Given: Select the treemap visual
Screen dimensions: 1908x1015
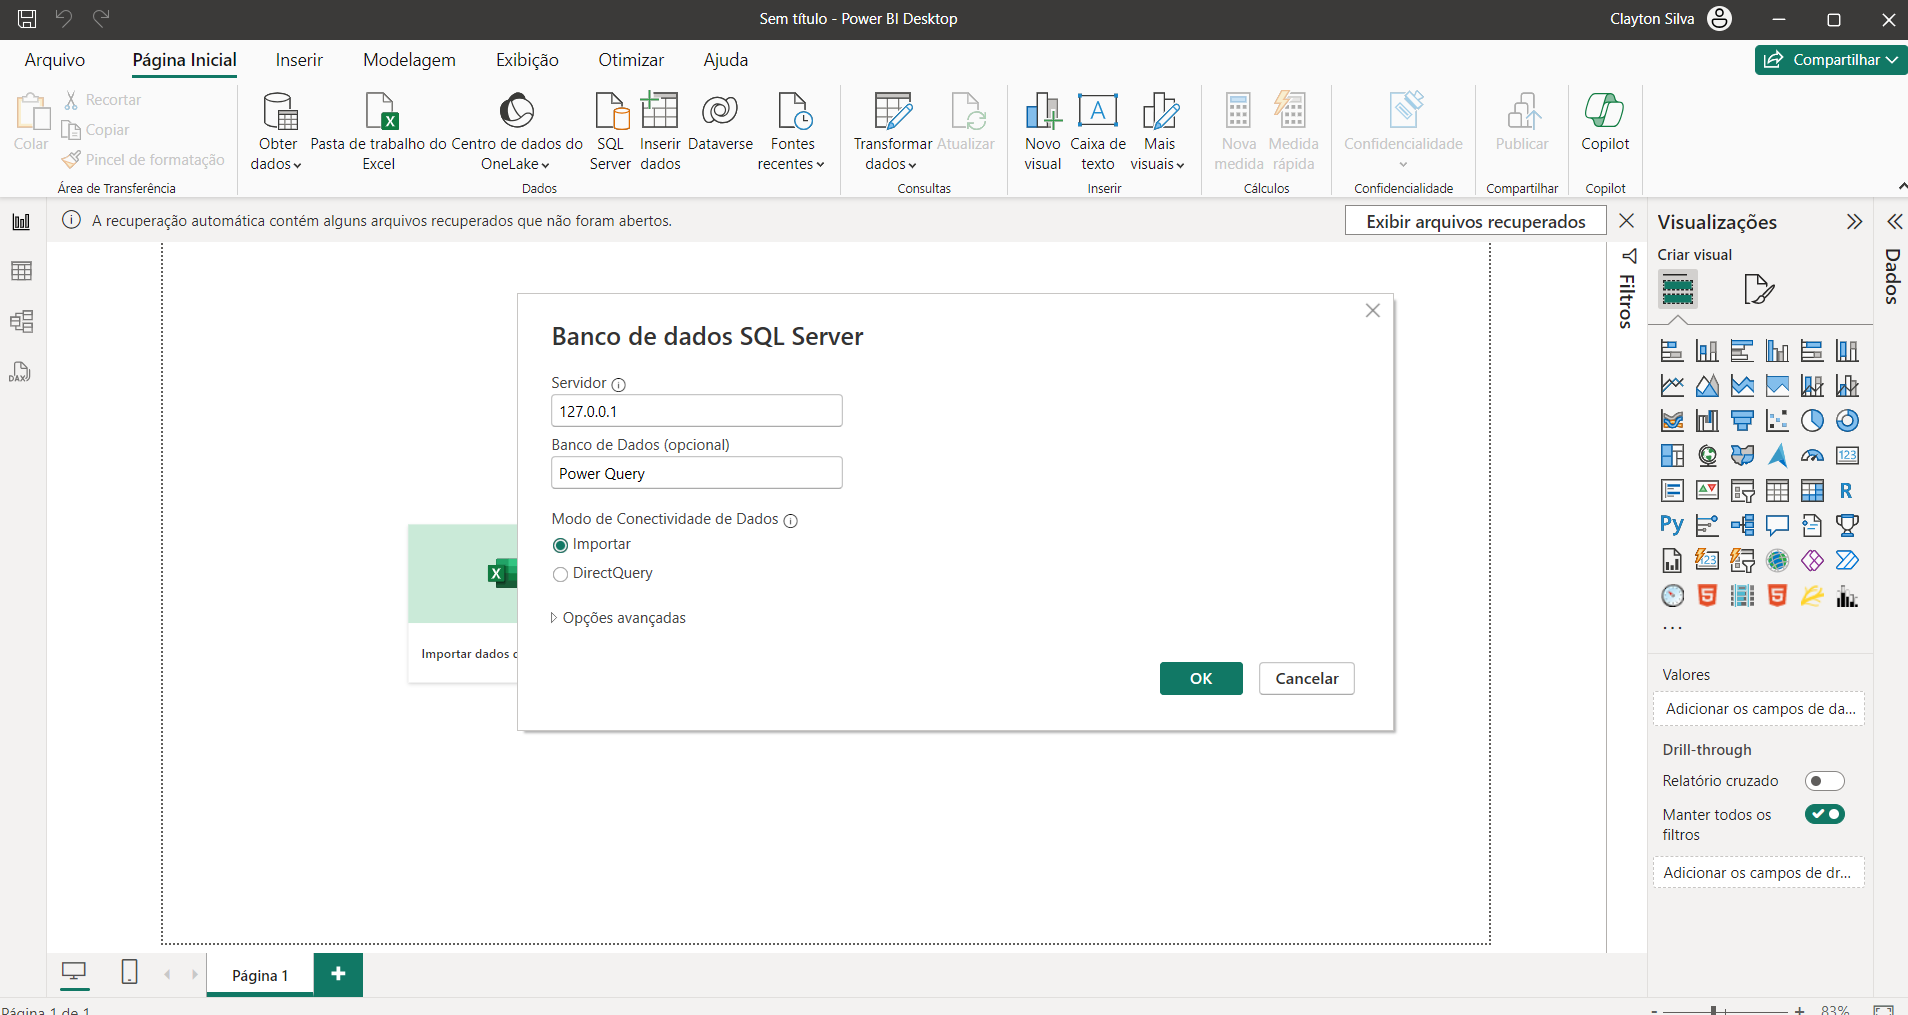Looking at the screenshot, I should tap(1672, 456).
